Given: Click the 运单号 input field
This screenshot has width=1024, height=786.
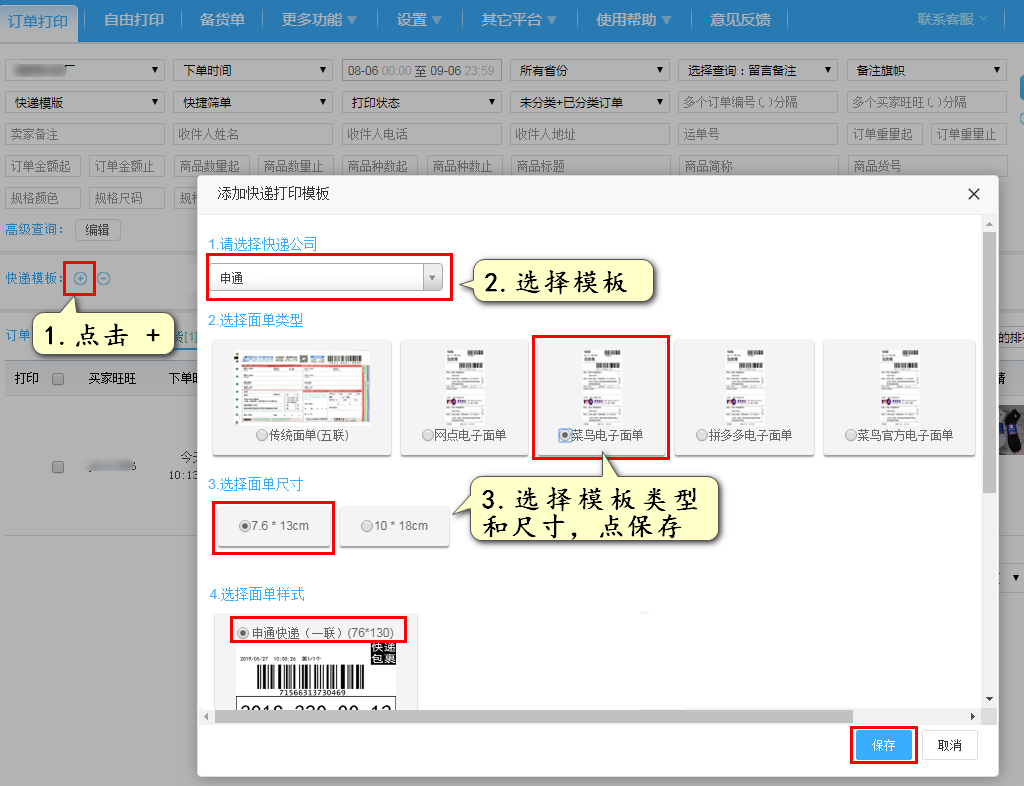Looking at the screenshot, I should tap(758, 134).
